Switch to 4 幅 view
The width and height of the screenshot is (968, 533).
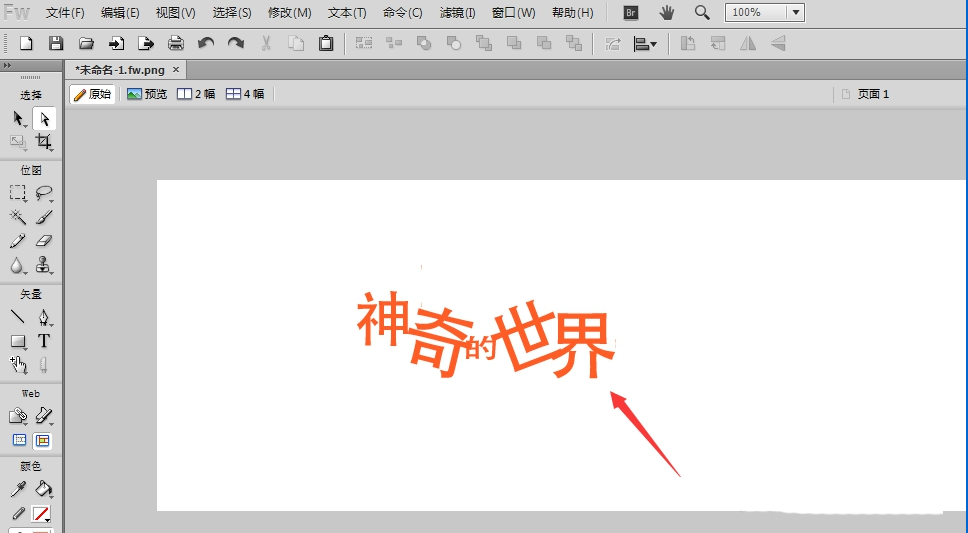pyautogui.click(x=245, y=94)
